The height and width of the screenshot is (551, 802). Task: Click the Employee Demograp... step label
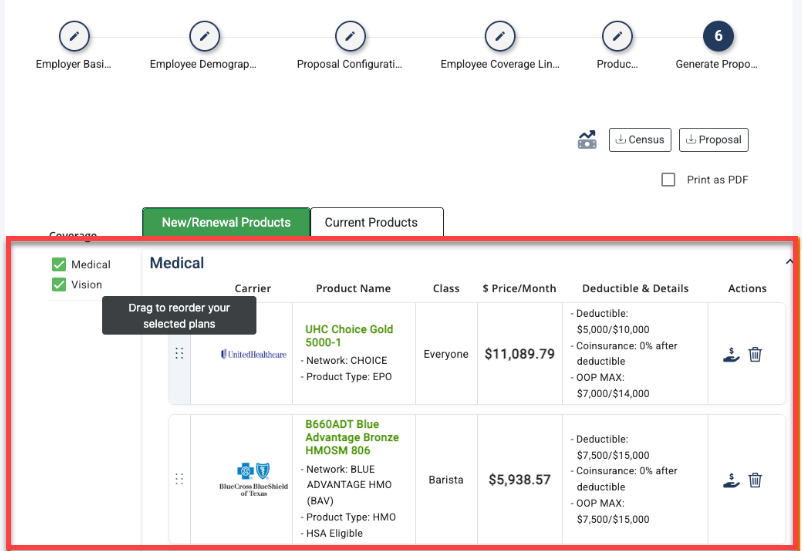tap(203, 64)
